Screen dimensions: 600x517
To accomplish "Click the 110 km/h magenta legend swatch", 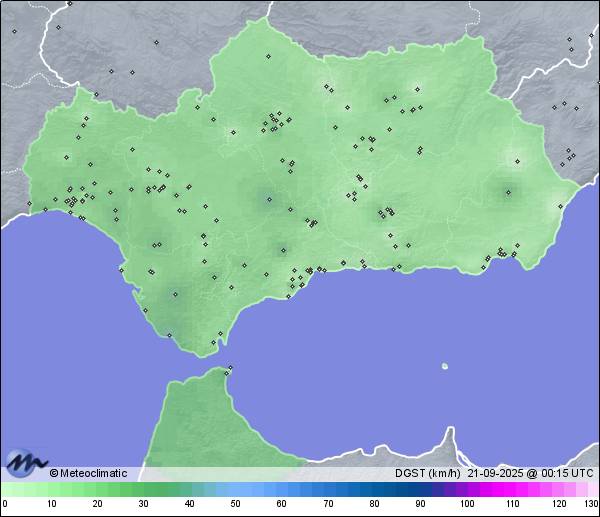I will (513, 489).
